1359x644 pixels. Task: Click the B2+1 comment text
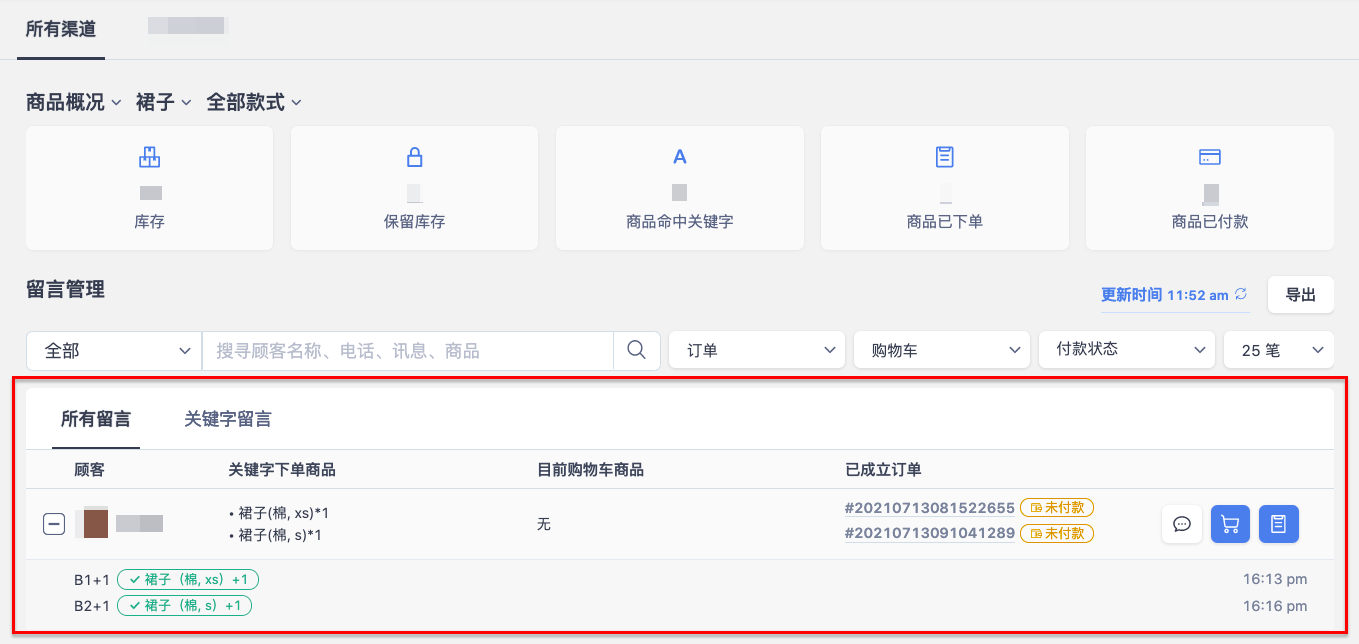[x=93, y=605]
